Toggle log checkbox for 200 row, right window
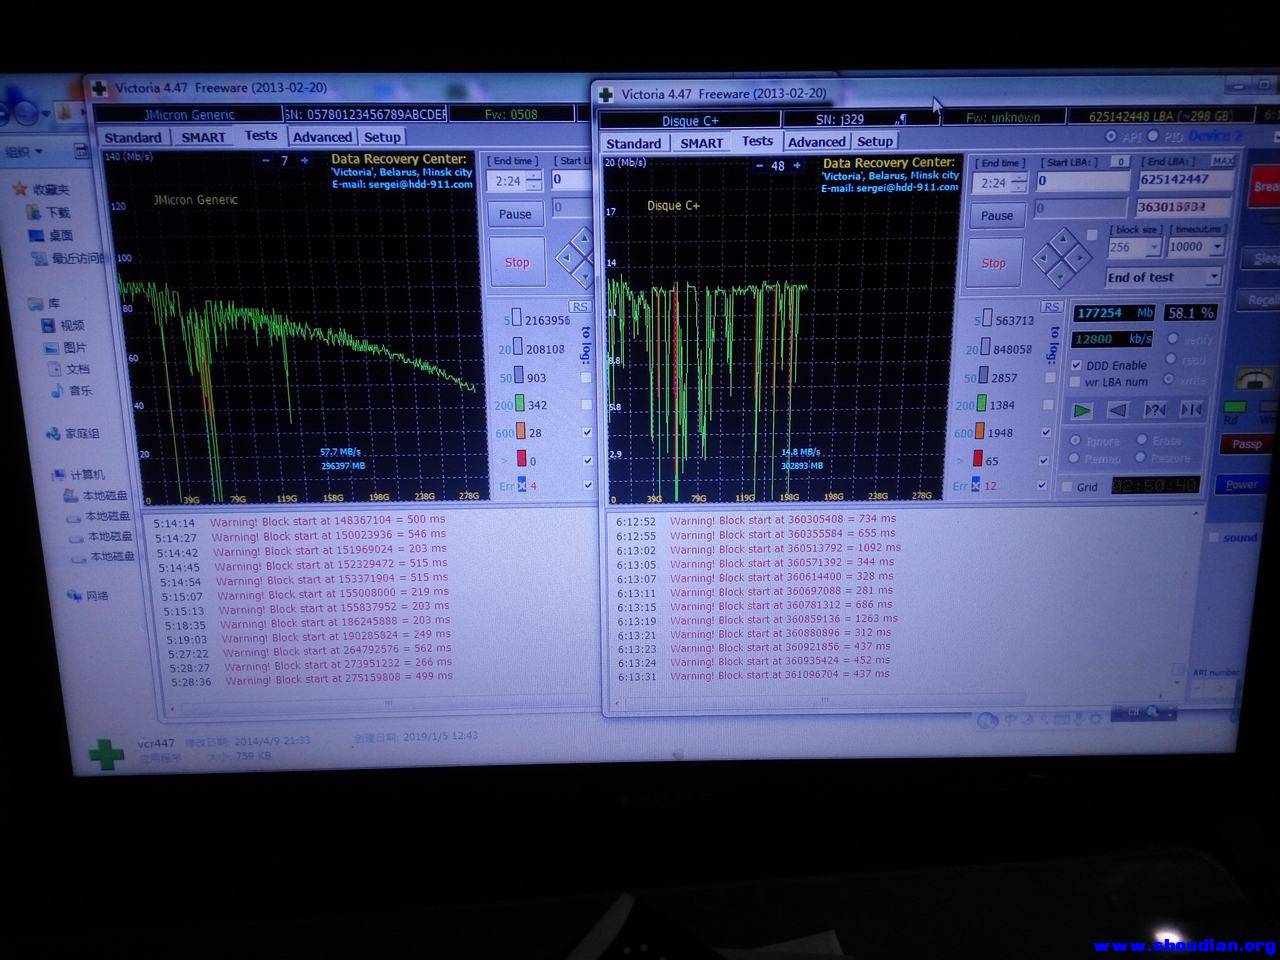The width and height of the screenshot is (1280, 960). click(x=1048, y=405)
